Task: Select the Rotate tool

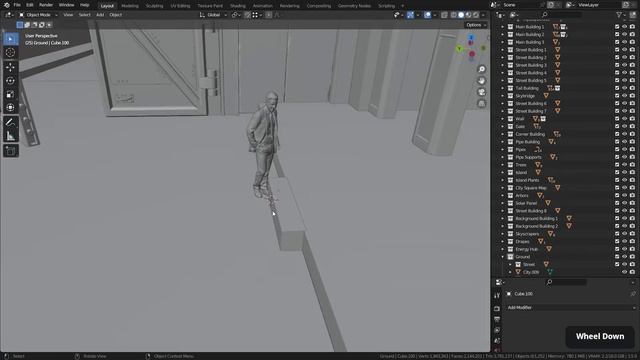Action: pyautogui.click(x=11, y=81)
